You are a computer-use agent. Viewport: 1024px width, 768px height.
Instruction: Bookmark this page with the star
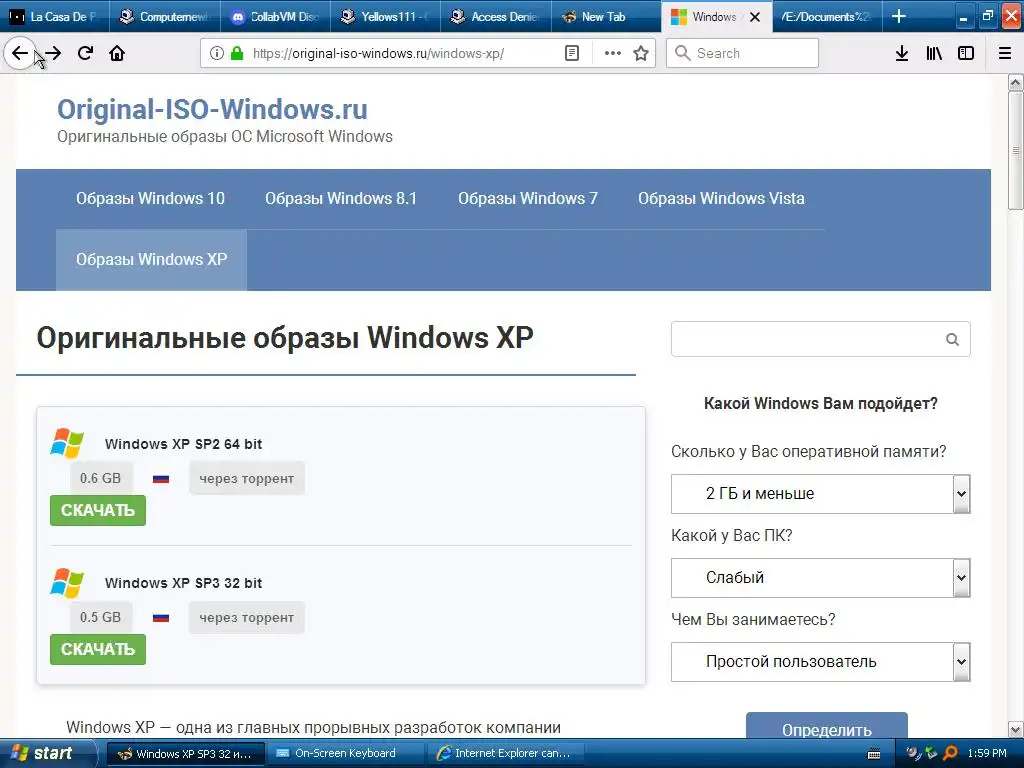(x=641, y=53)
